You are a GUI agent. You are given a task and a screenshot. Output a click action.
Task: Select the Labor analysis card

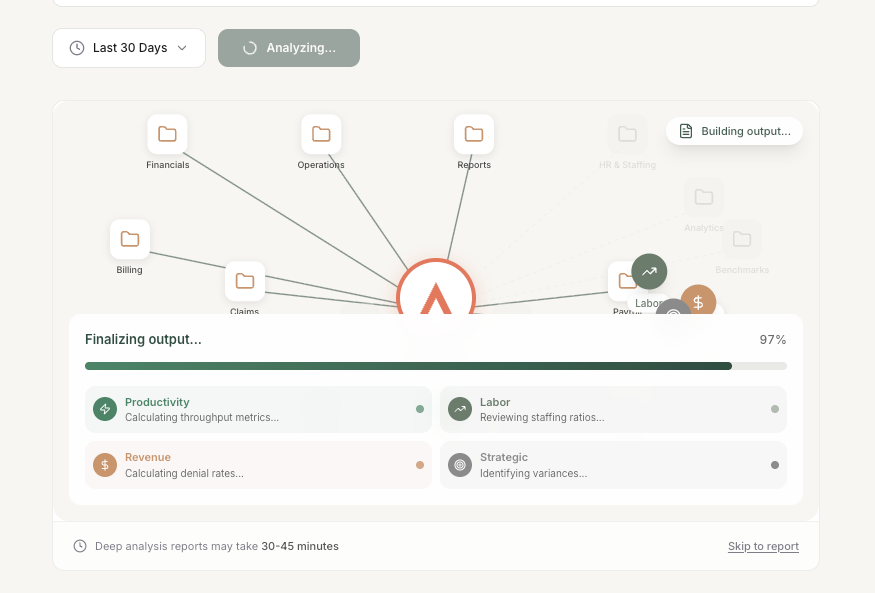point(613,409)
